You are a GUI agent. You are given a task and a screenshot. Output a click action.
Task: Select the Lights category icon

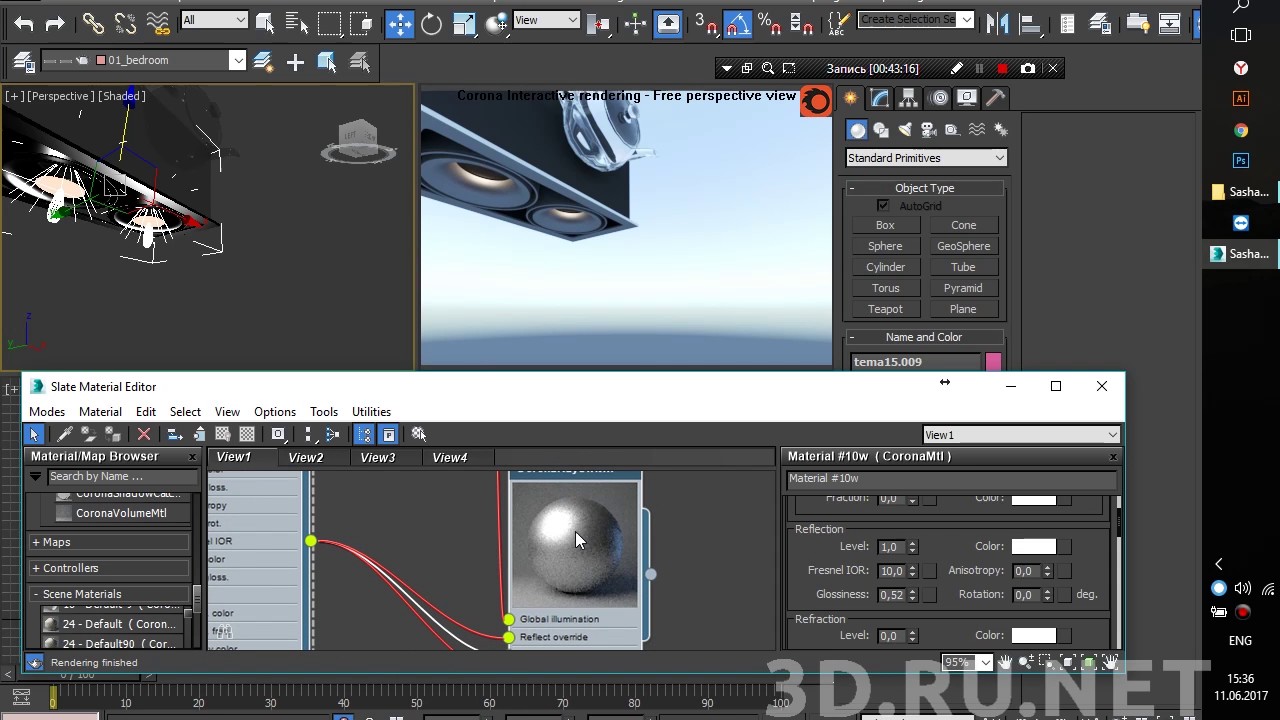tap(904, 130)
